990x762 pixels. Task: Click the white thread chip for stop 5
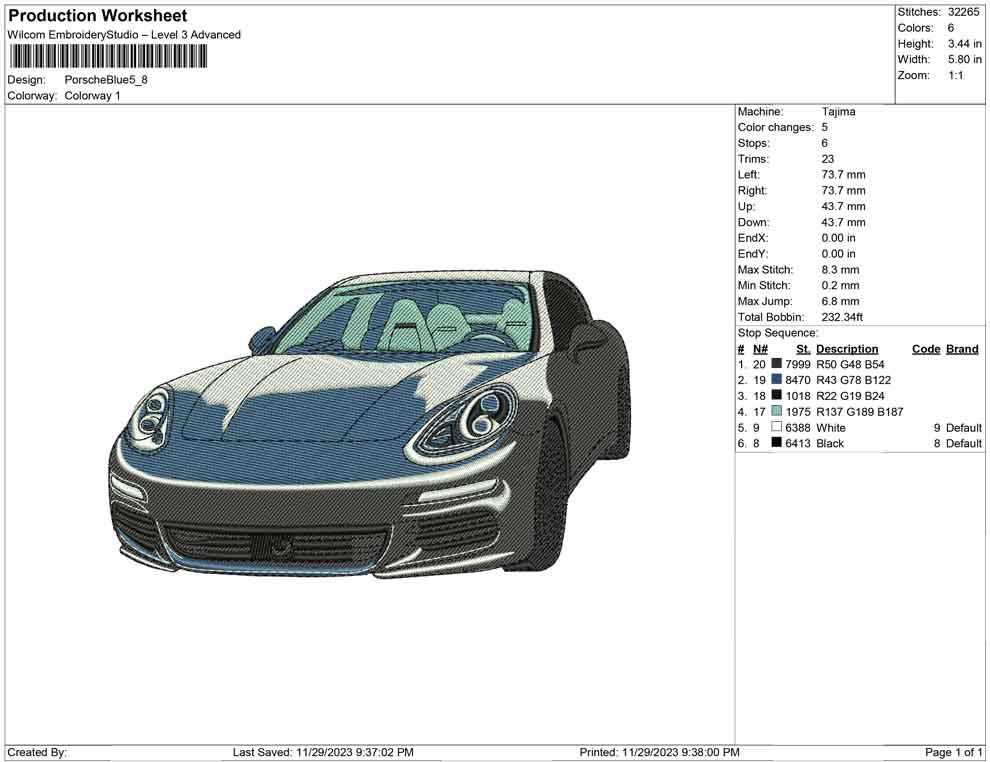tap(775, 427)
